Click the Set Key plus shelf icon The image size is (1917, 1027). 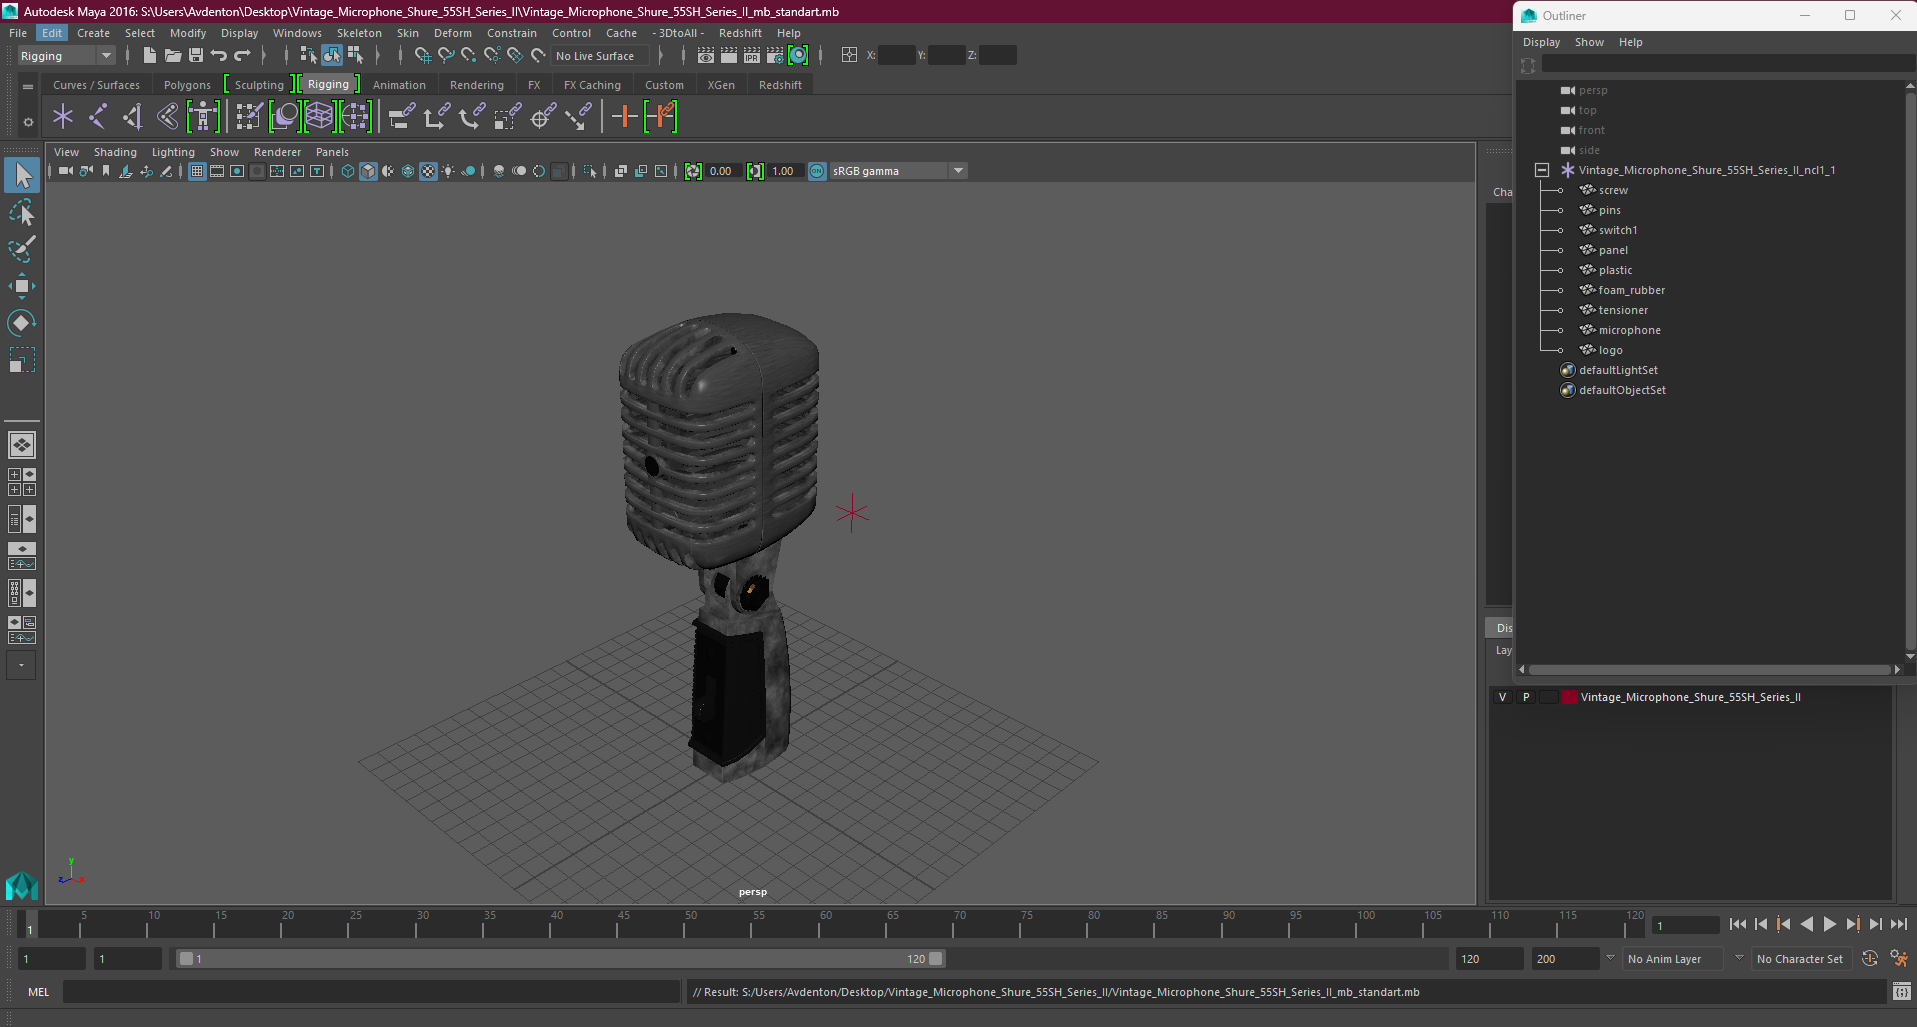pyautogui.click(x=624, y=117)
